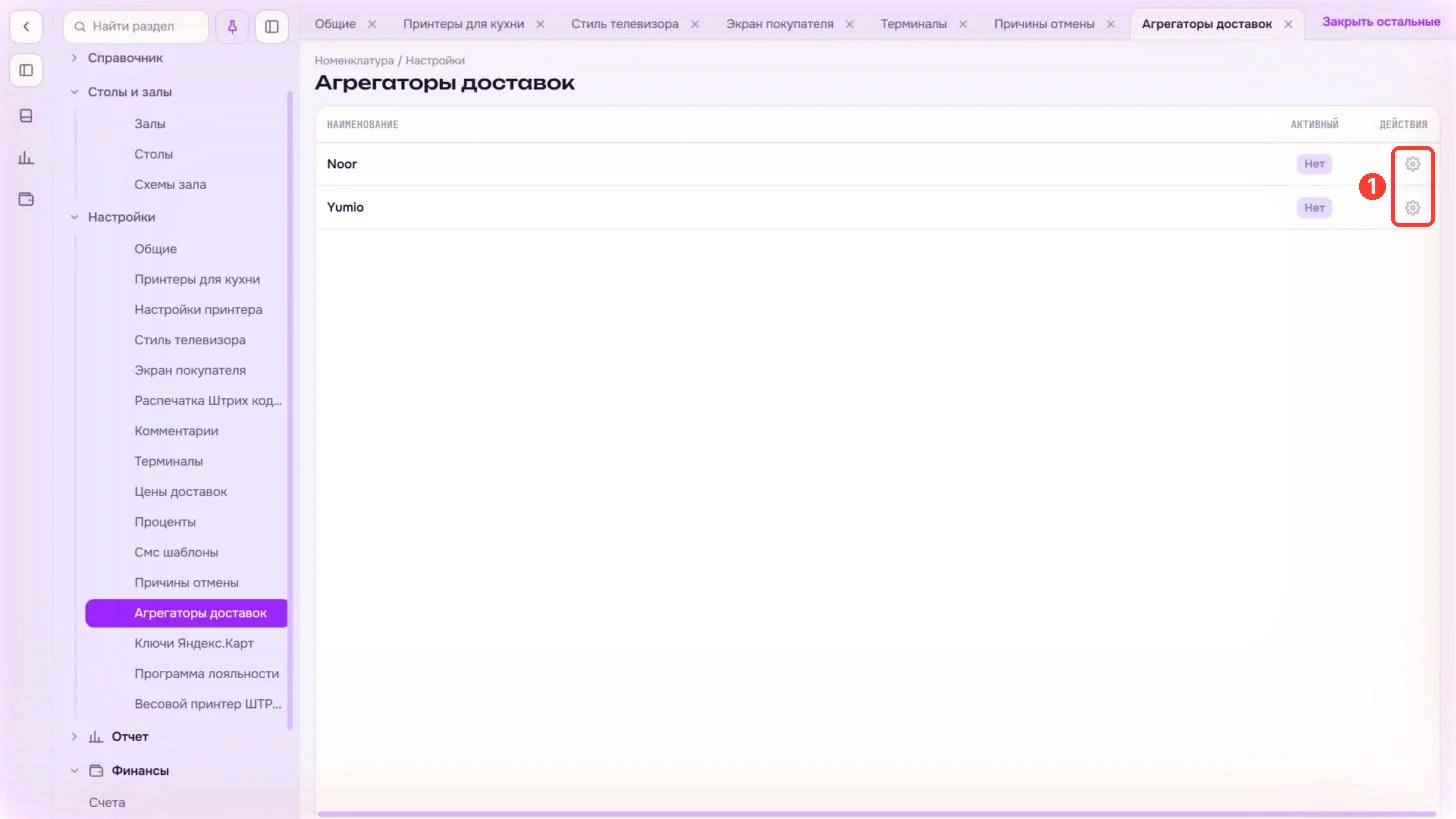1456x819 pixels.
Task: Open Цены доставок settings item
Action: [x=181, y=492]
